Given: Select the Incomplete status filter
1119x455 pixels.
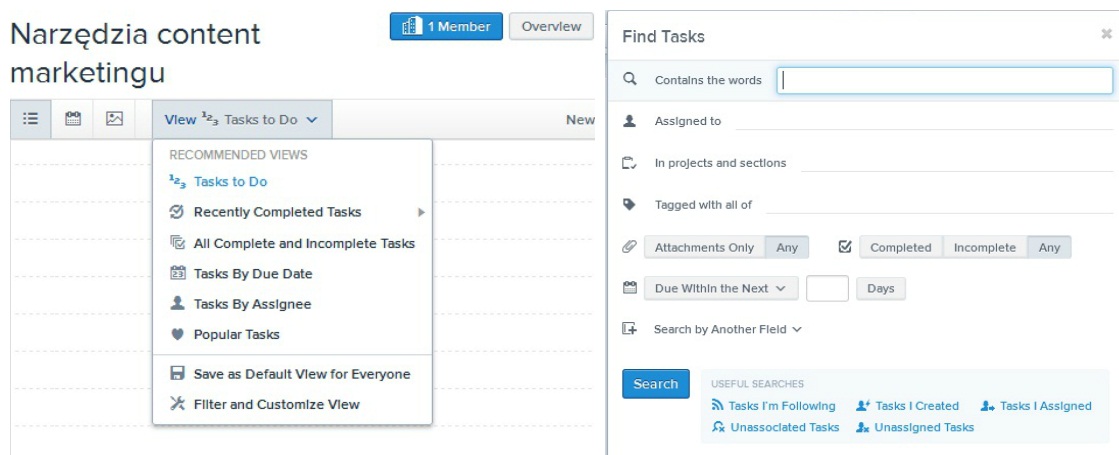Looking at the screenshot, I should (985, 247).
